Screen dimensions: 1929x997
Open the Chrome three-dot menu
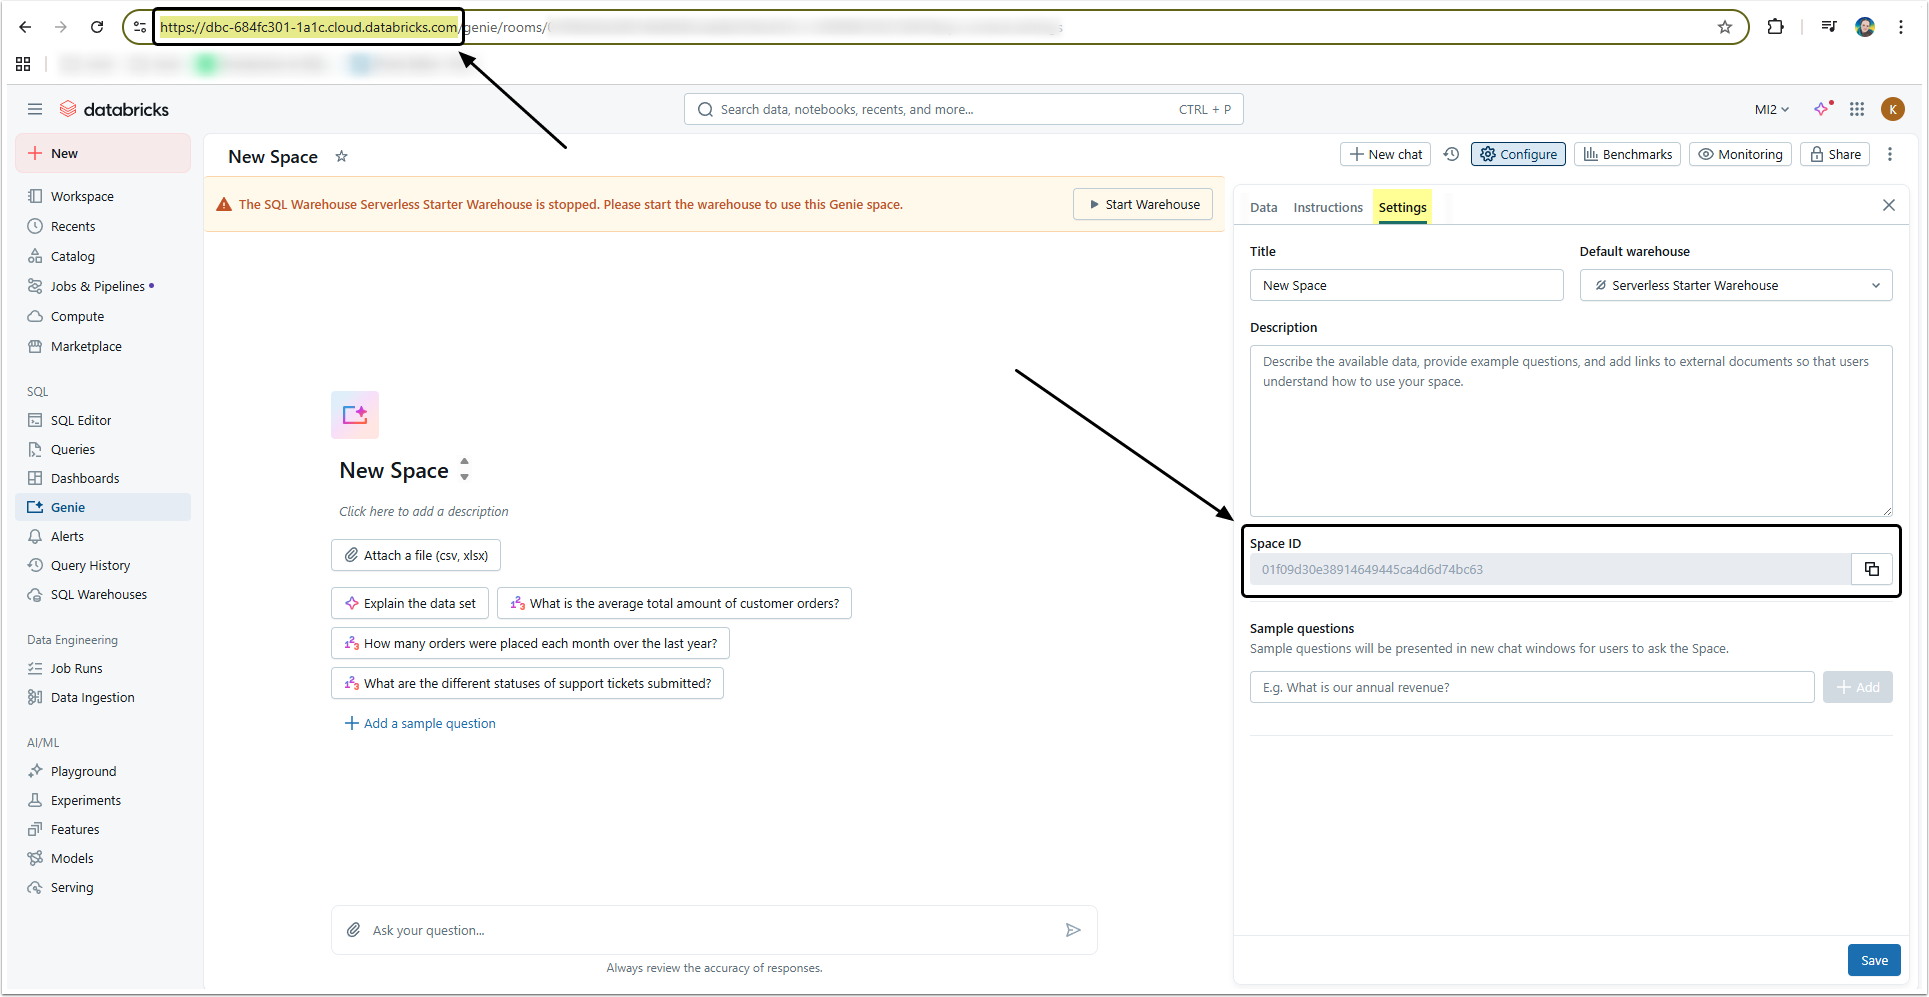[1901, 27]
